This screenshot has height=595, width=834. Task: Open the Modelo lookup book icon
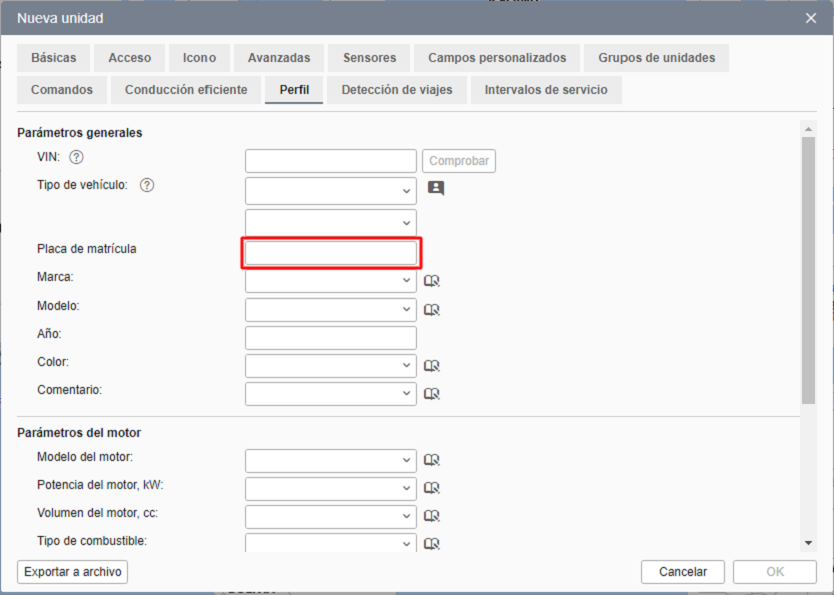point(431,309)
